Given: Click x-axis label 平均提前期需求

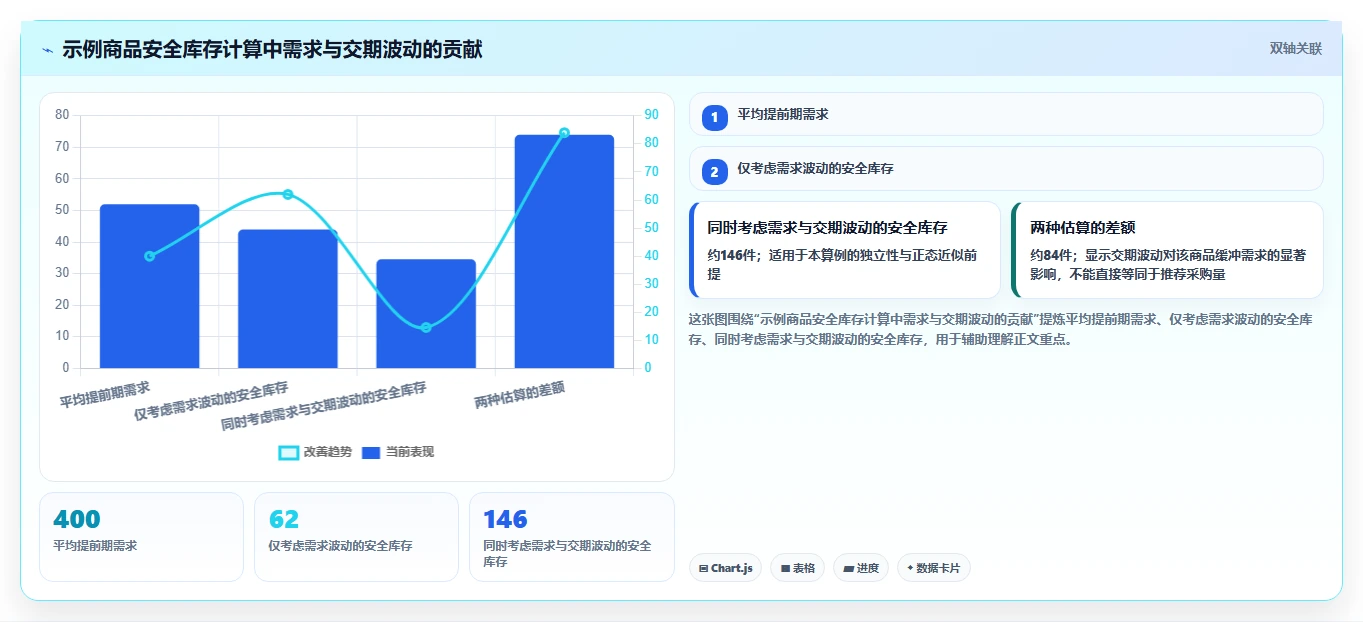Looking at the screenshot, I should click(105, 394).
